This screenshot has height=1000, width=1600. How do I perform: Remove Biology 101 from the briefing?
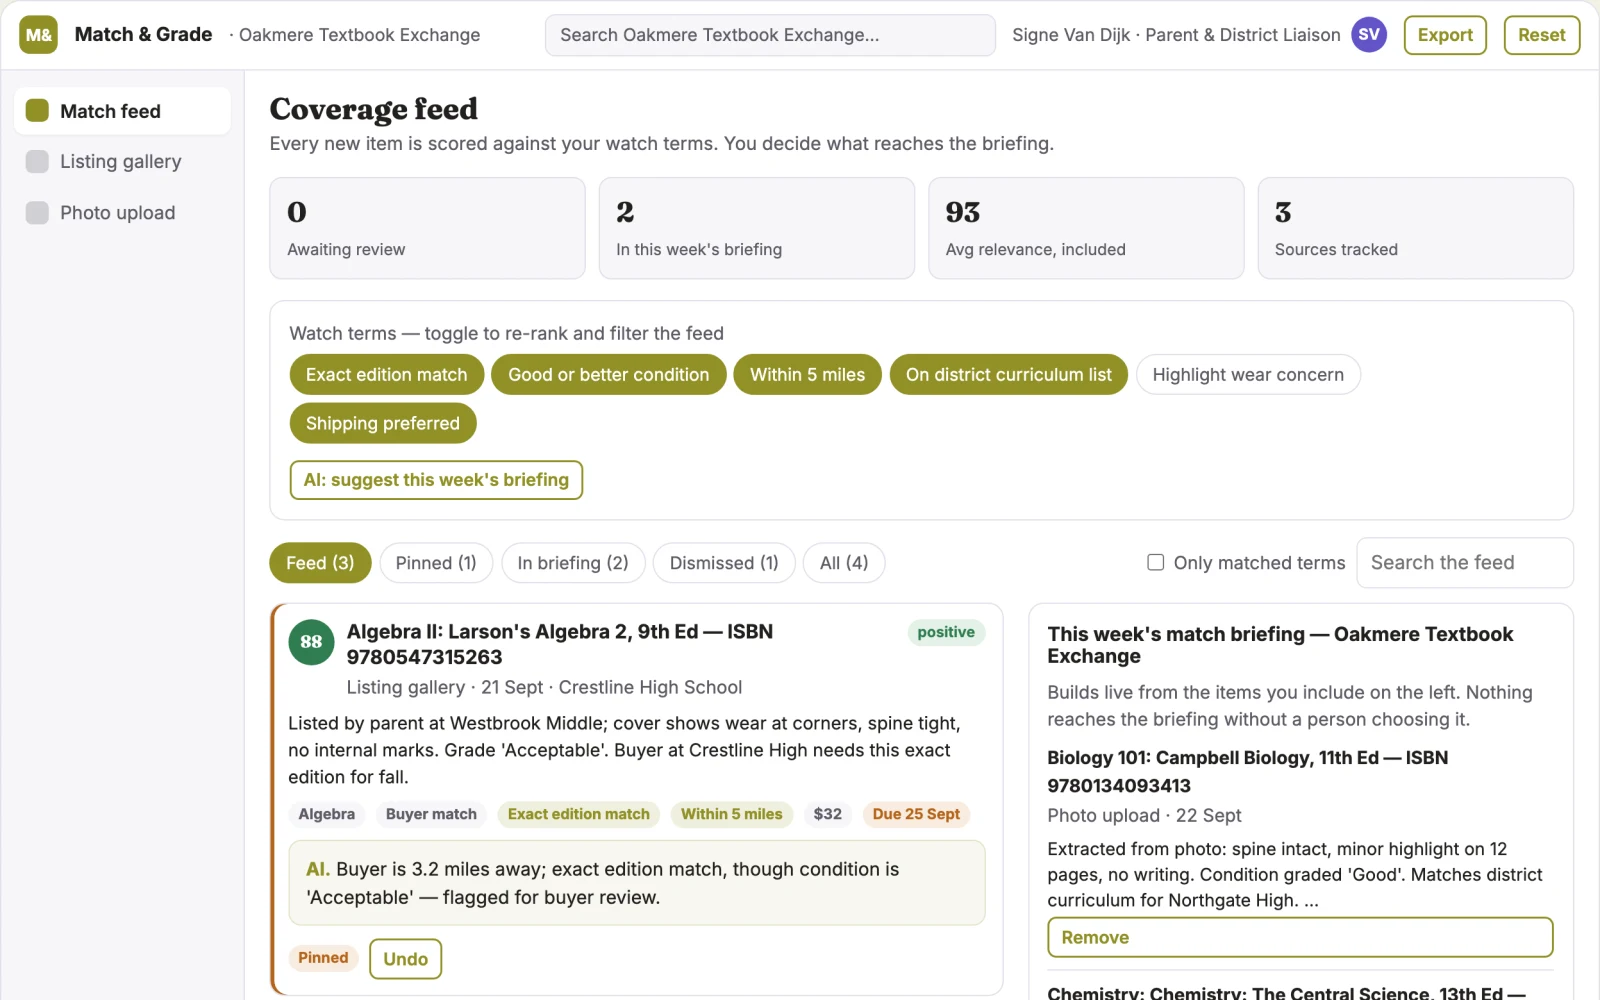pyautogui.click(x=1300, y=937)
